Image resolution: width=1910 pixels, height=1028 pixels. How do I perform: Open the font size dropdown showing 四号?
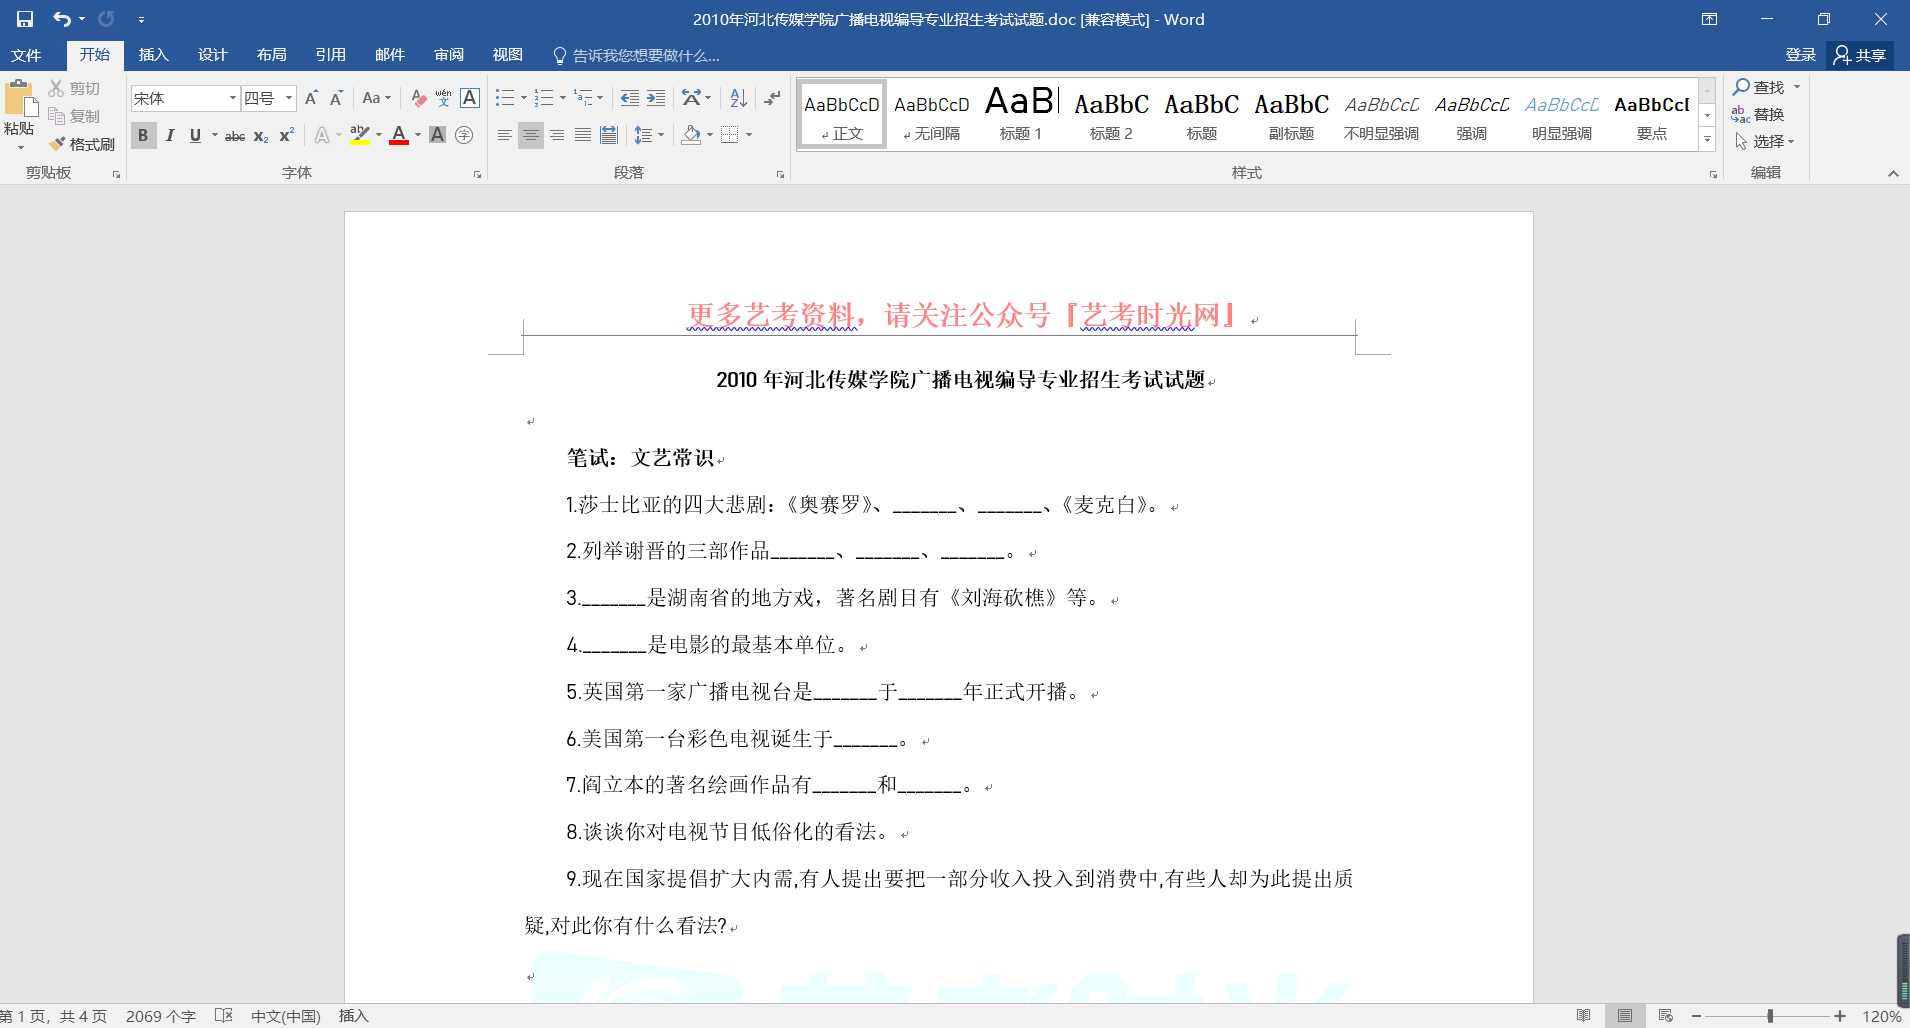pyautogui.click(x=289, y=98)
